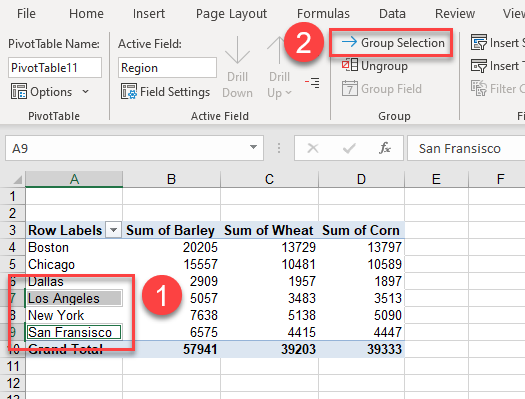The width and height of the screenshot is (525, 399).
Task: Select the wheat value 5138
Action: [269, 315]
